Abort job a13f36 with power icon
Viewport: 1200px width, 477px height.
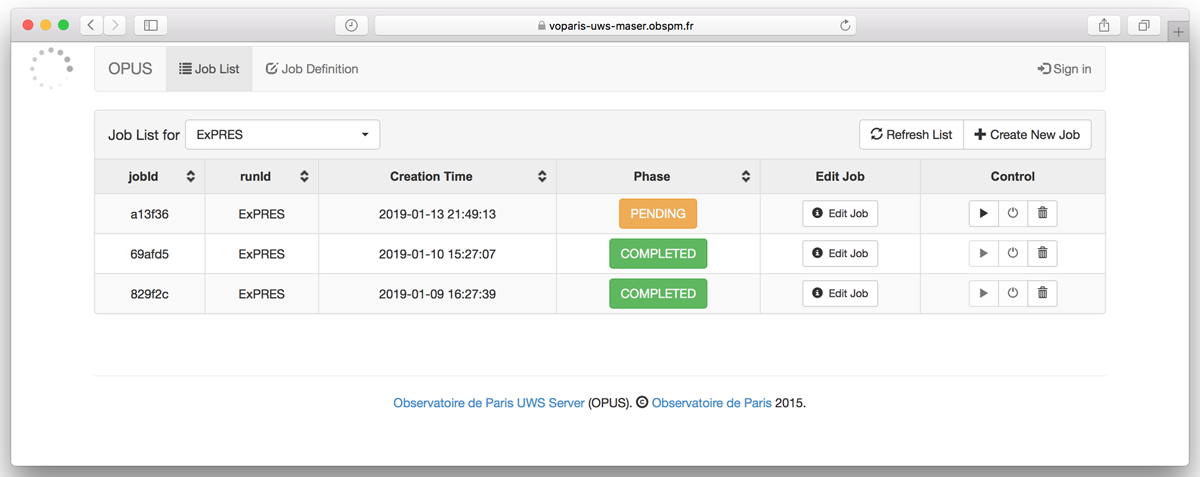coord(1013,213)
